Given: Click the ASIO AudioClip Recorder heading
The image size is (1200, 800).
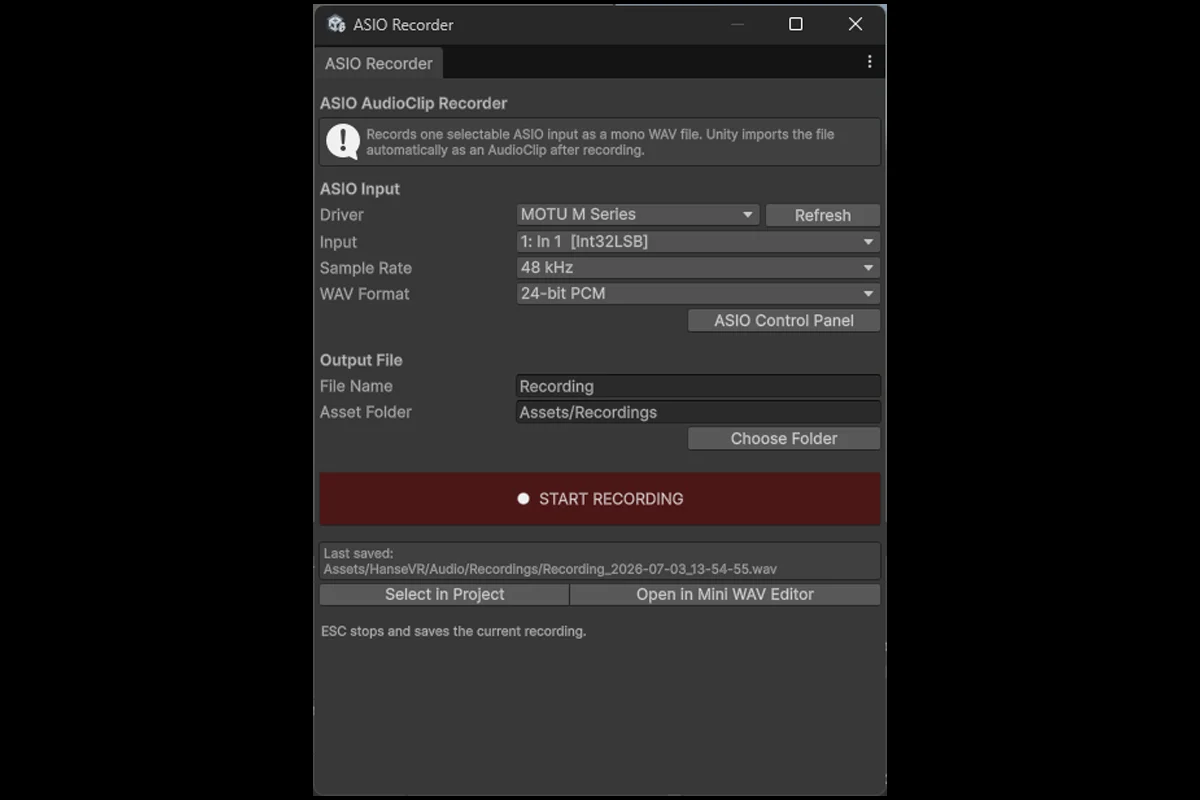Looking at the screenshot, I should click(413, 103).
